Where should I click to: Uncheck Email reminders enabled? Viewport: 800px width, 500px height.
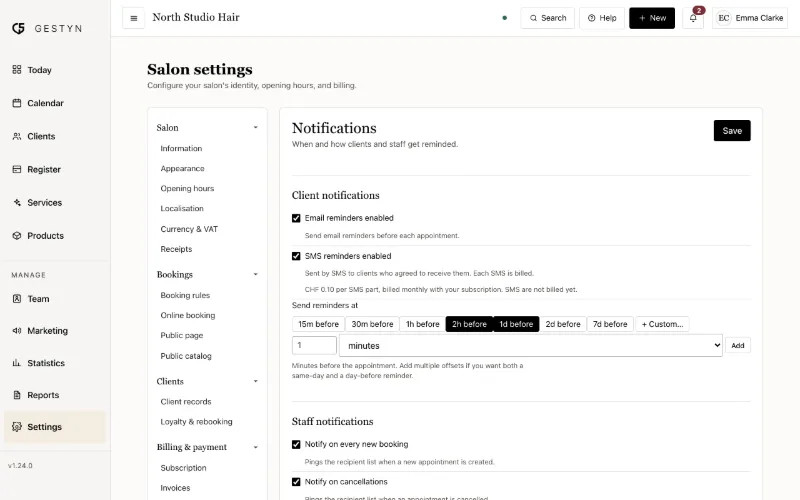(x=296, y=218)
